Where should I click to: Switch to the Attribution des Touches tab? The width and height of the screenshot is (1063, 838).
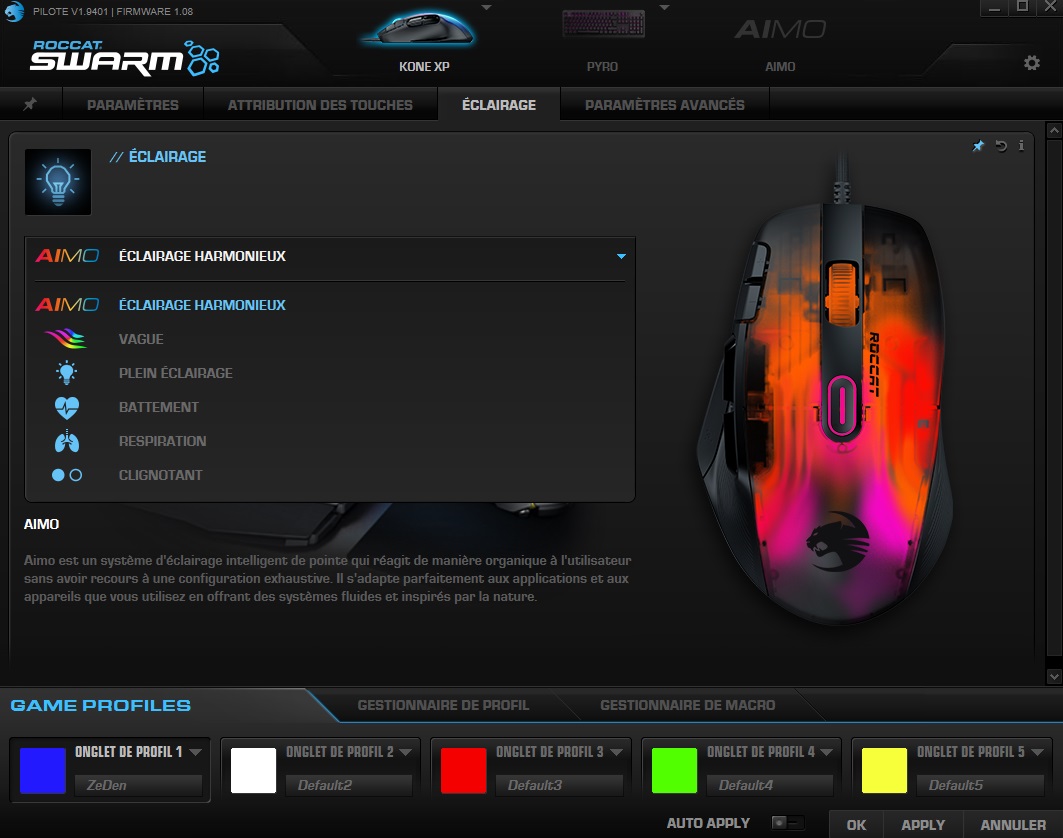pos(321,103)
